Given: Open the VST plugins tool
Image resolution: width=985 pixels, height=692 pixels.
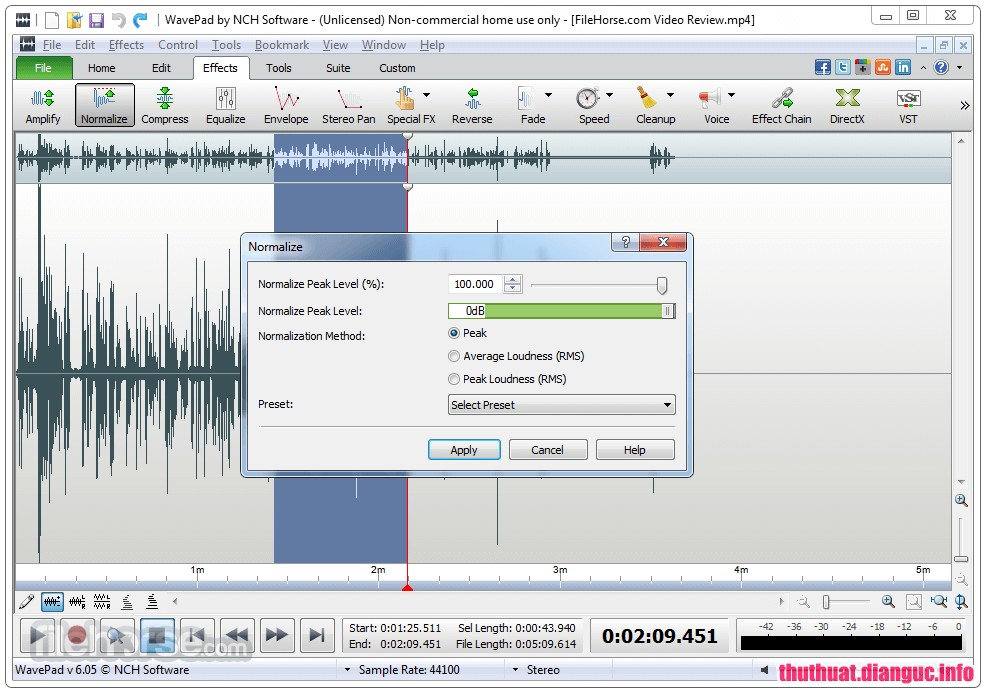Looking at the screenshot, I should (908, 106).
